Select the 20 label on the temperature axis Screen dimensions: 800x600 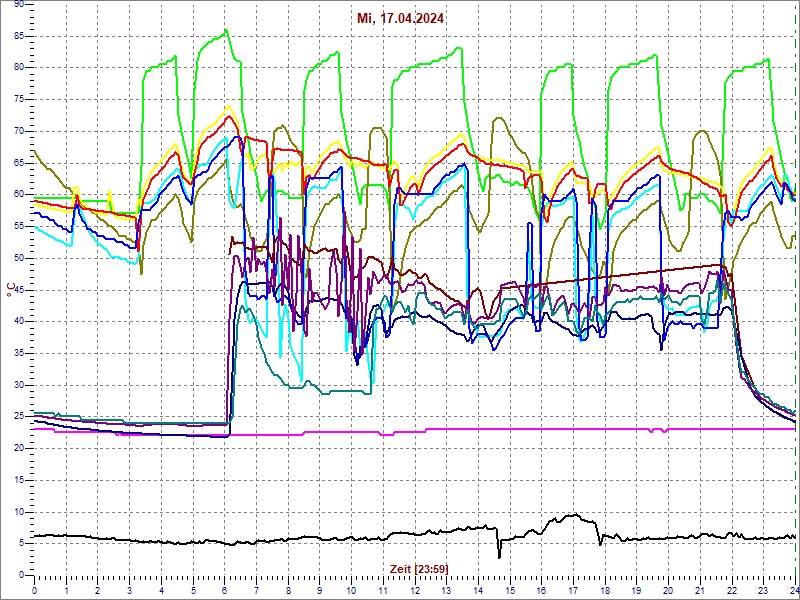[18, 449]
